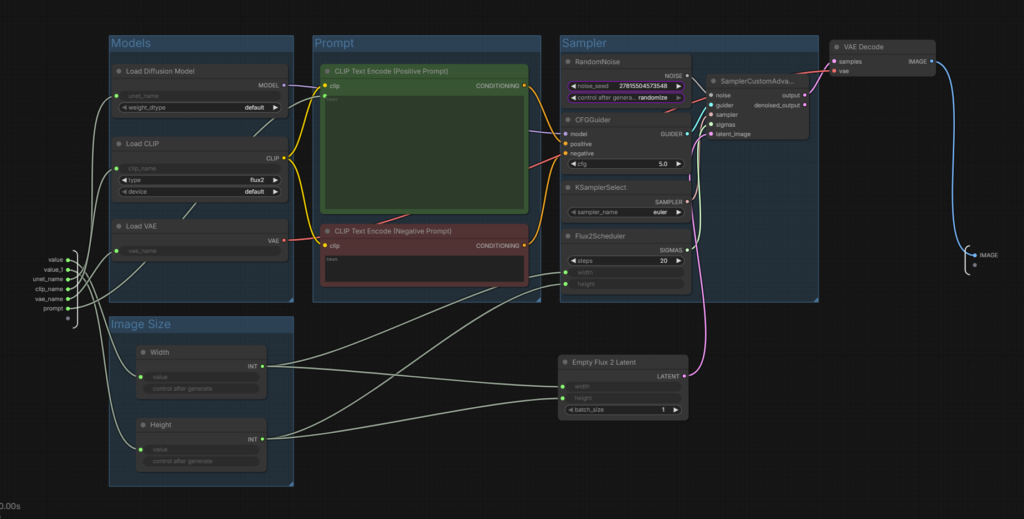Toggle collapse on the Width node
The height and width of the screenshot is (519, 1024).
144,352
